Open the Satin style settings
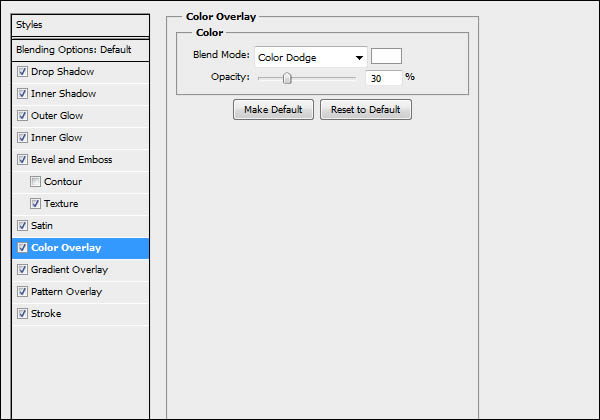The image size is (600, 420). click(x=43, y=226)
